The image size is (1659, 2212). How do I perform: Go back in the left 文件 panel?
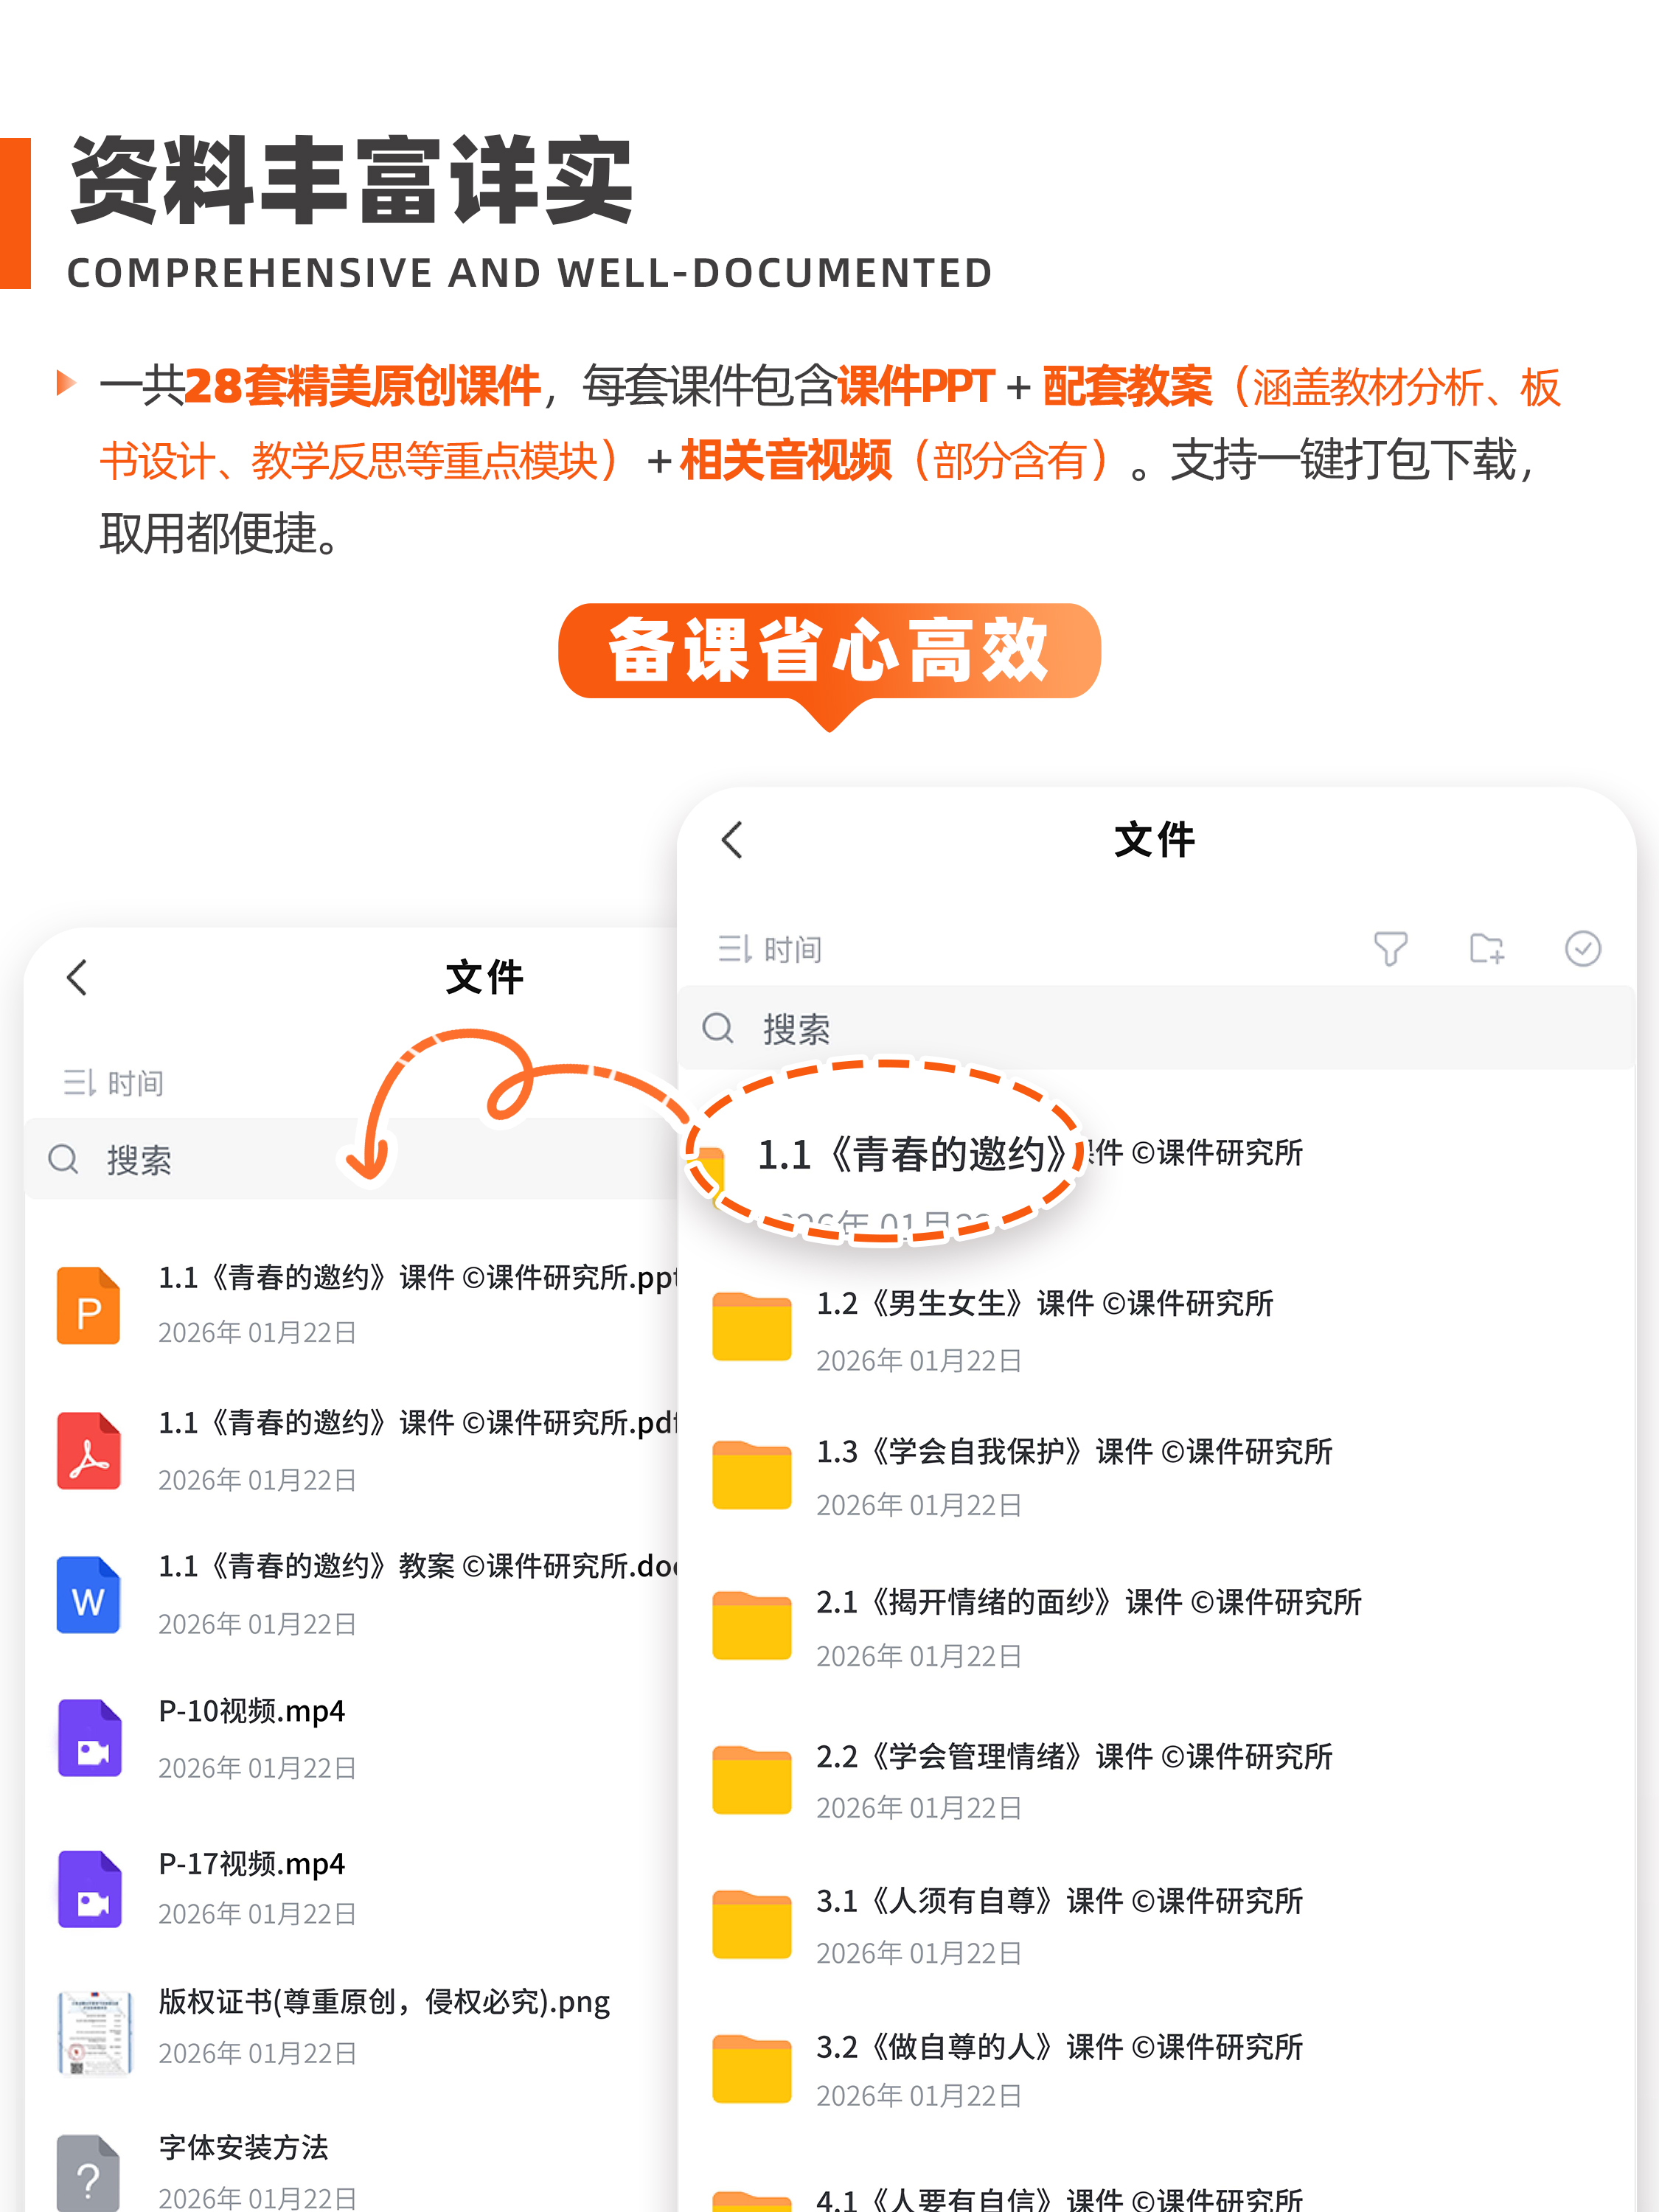[x=77, y=977]
